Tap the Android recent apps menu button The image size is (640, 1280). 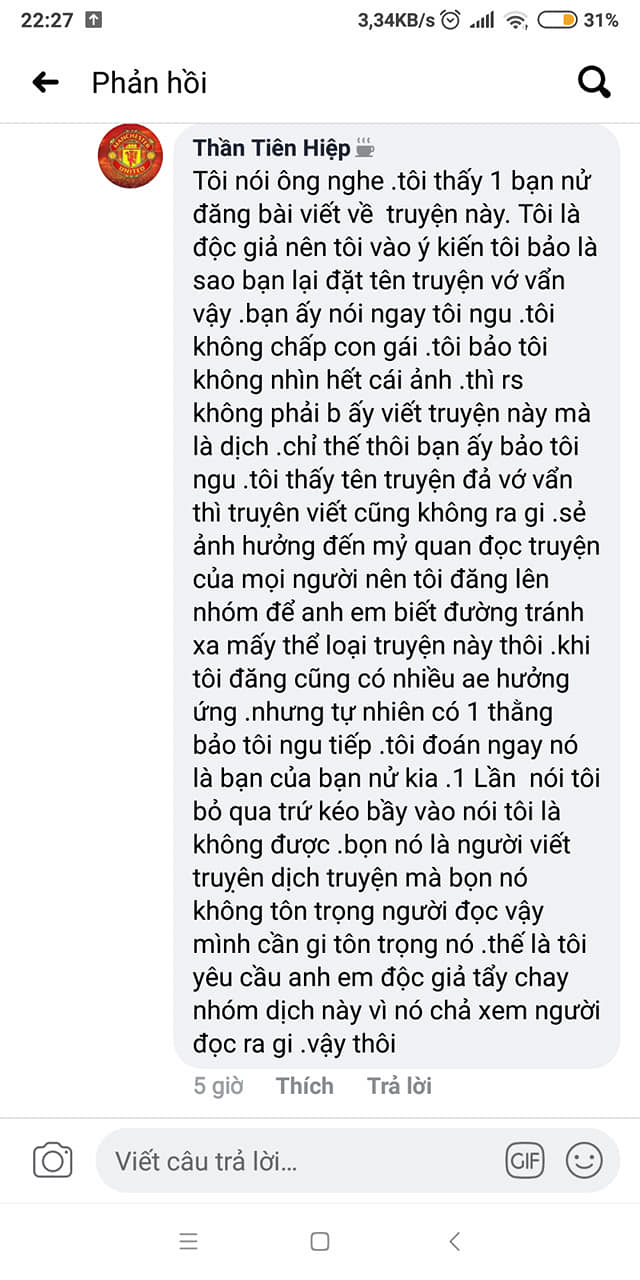(189, 1242)
